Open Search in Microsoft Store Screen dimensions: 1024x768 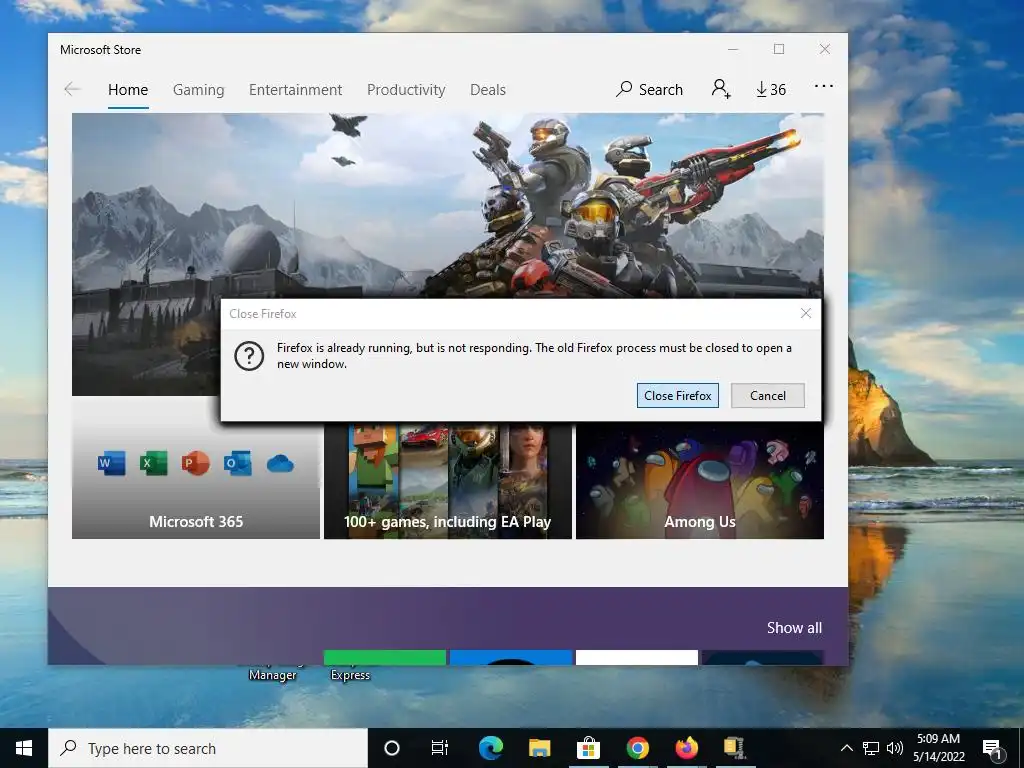649,89
